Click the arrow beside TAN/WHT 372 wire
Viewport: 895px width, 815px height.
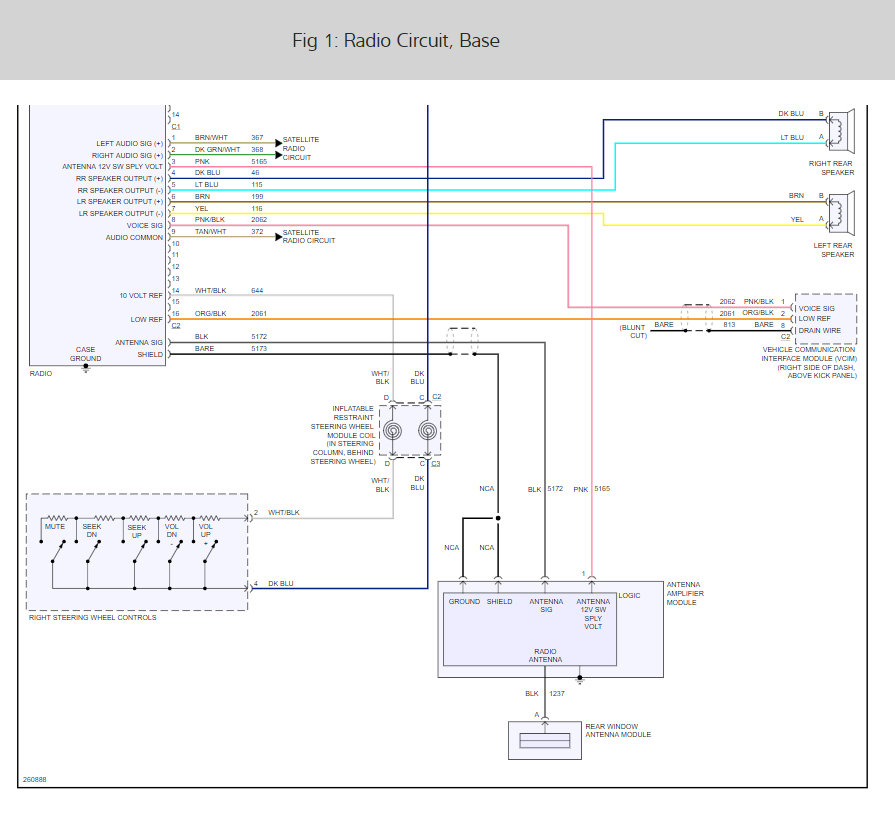click(x=279, y=237)
